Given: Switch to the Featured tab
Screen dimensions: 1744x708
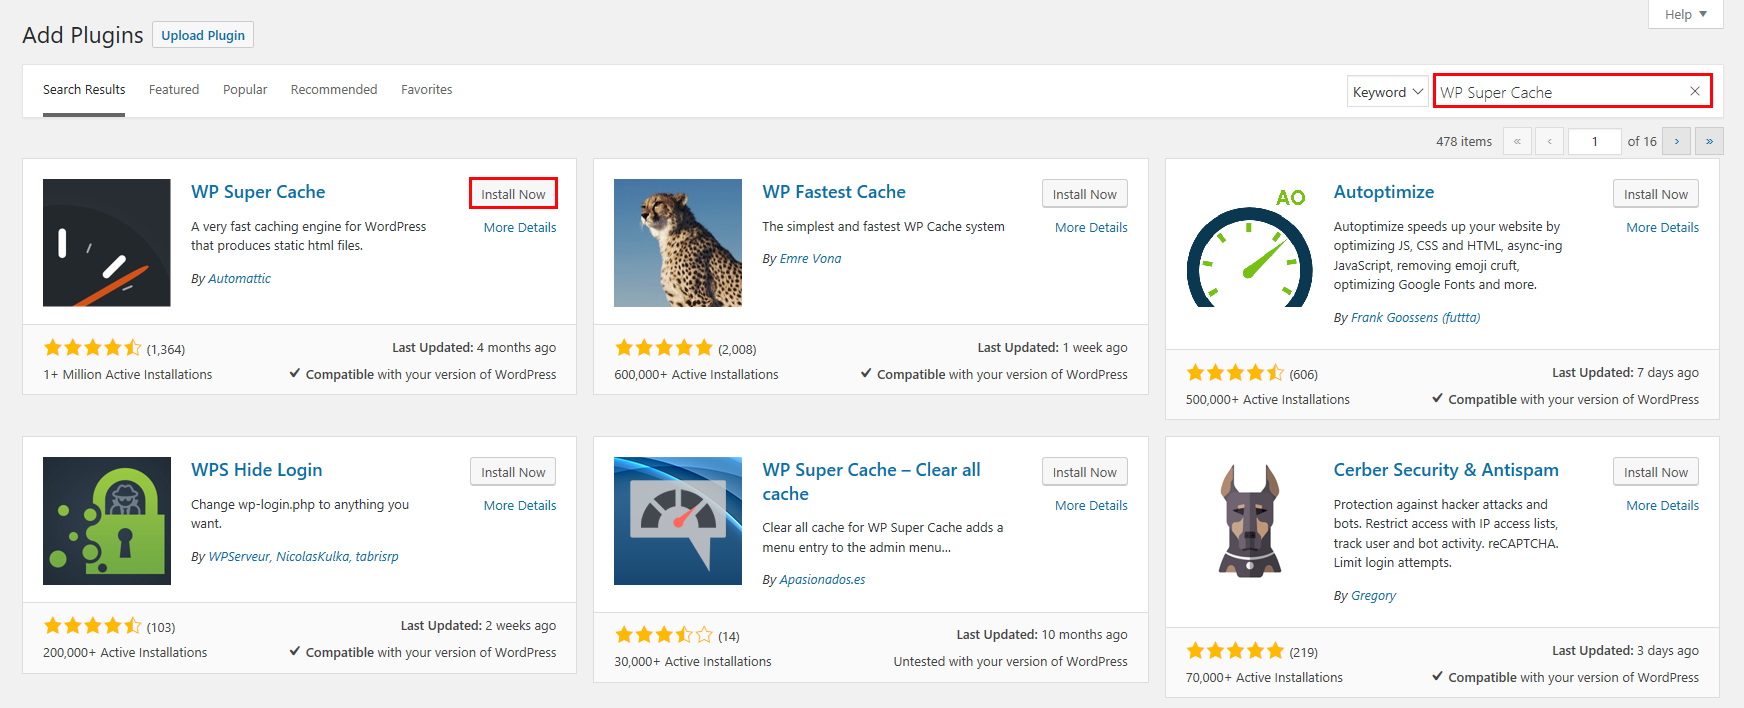Looking at the screenshot, I should 174,90.
